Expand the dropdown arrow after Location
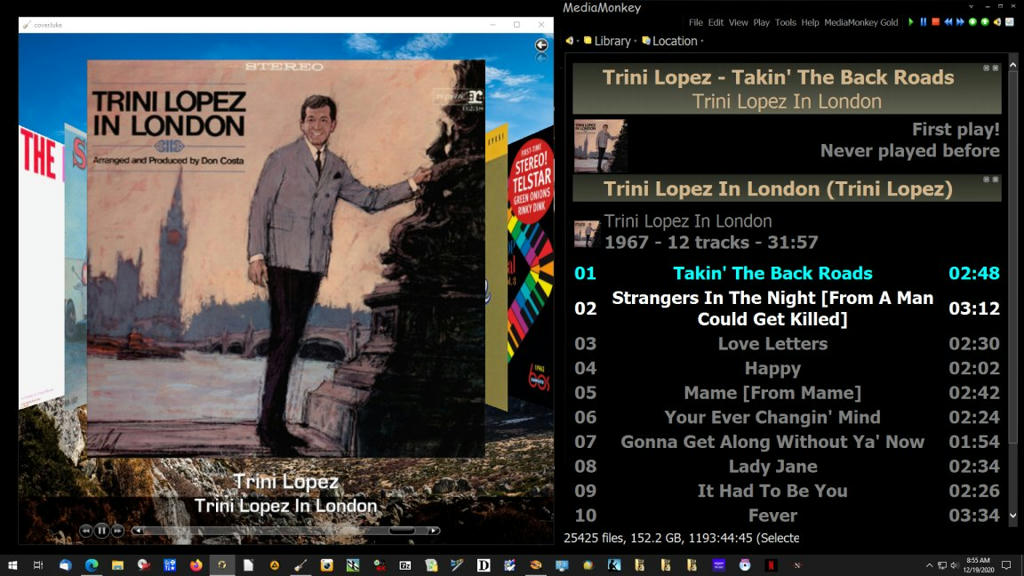The height and width of the screenshot is (576, 1024). tap(702, 41)
